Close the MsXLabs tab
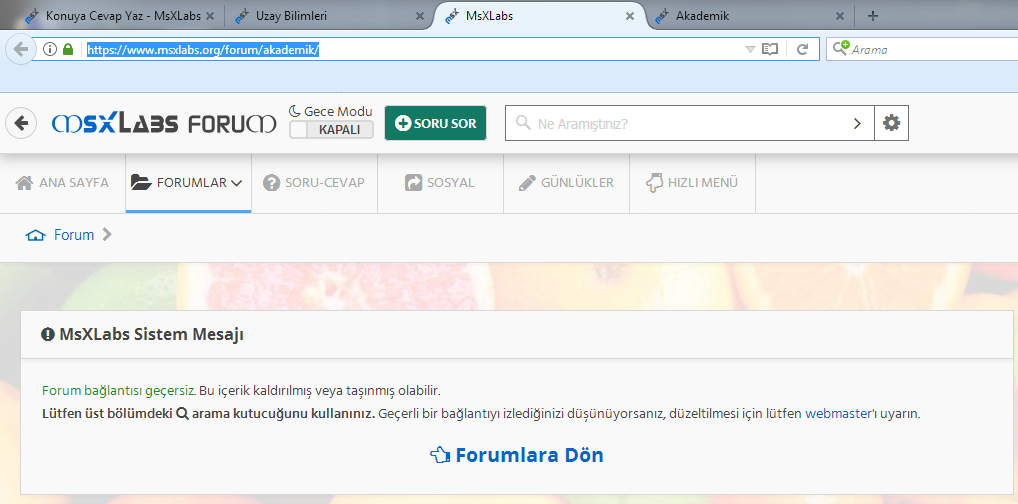 pos(630,16)
